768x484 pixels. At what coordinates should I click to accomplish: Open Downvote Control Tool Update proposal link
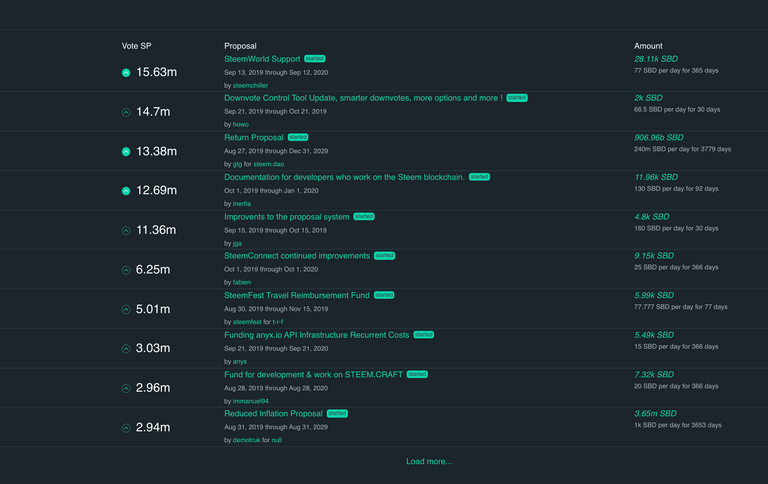pos(363,98)
